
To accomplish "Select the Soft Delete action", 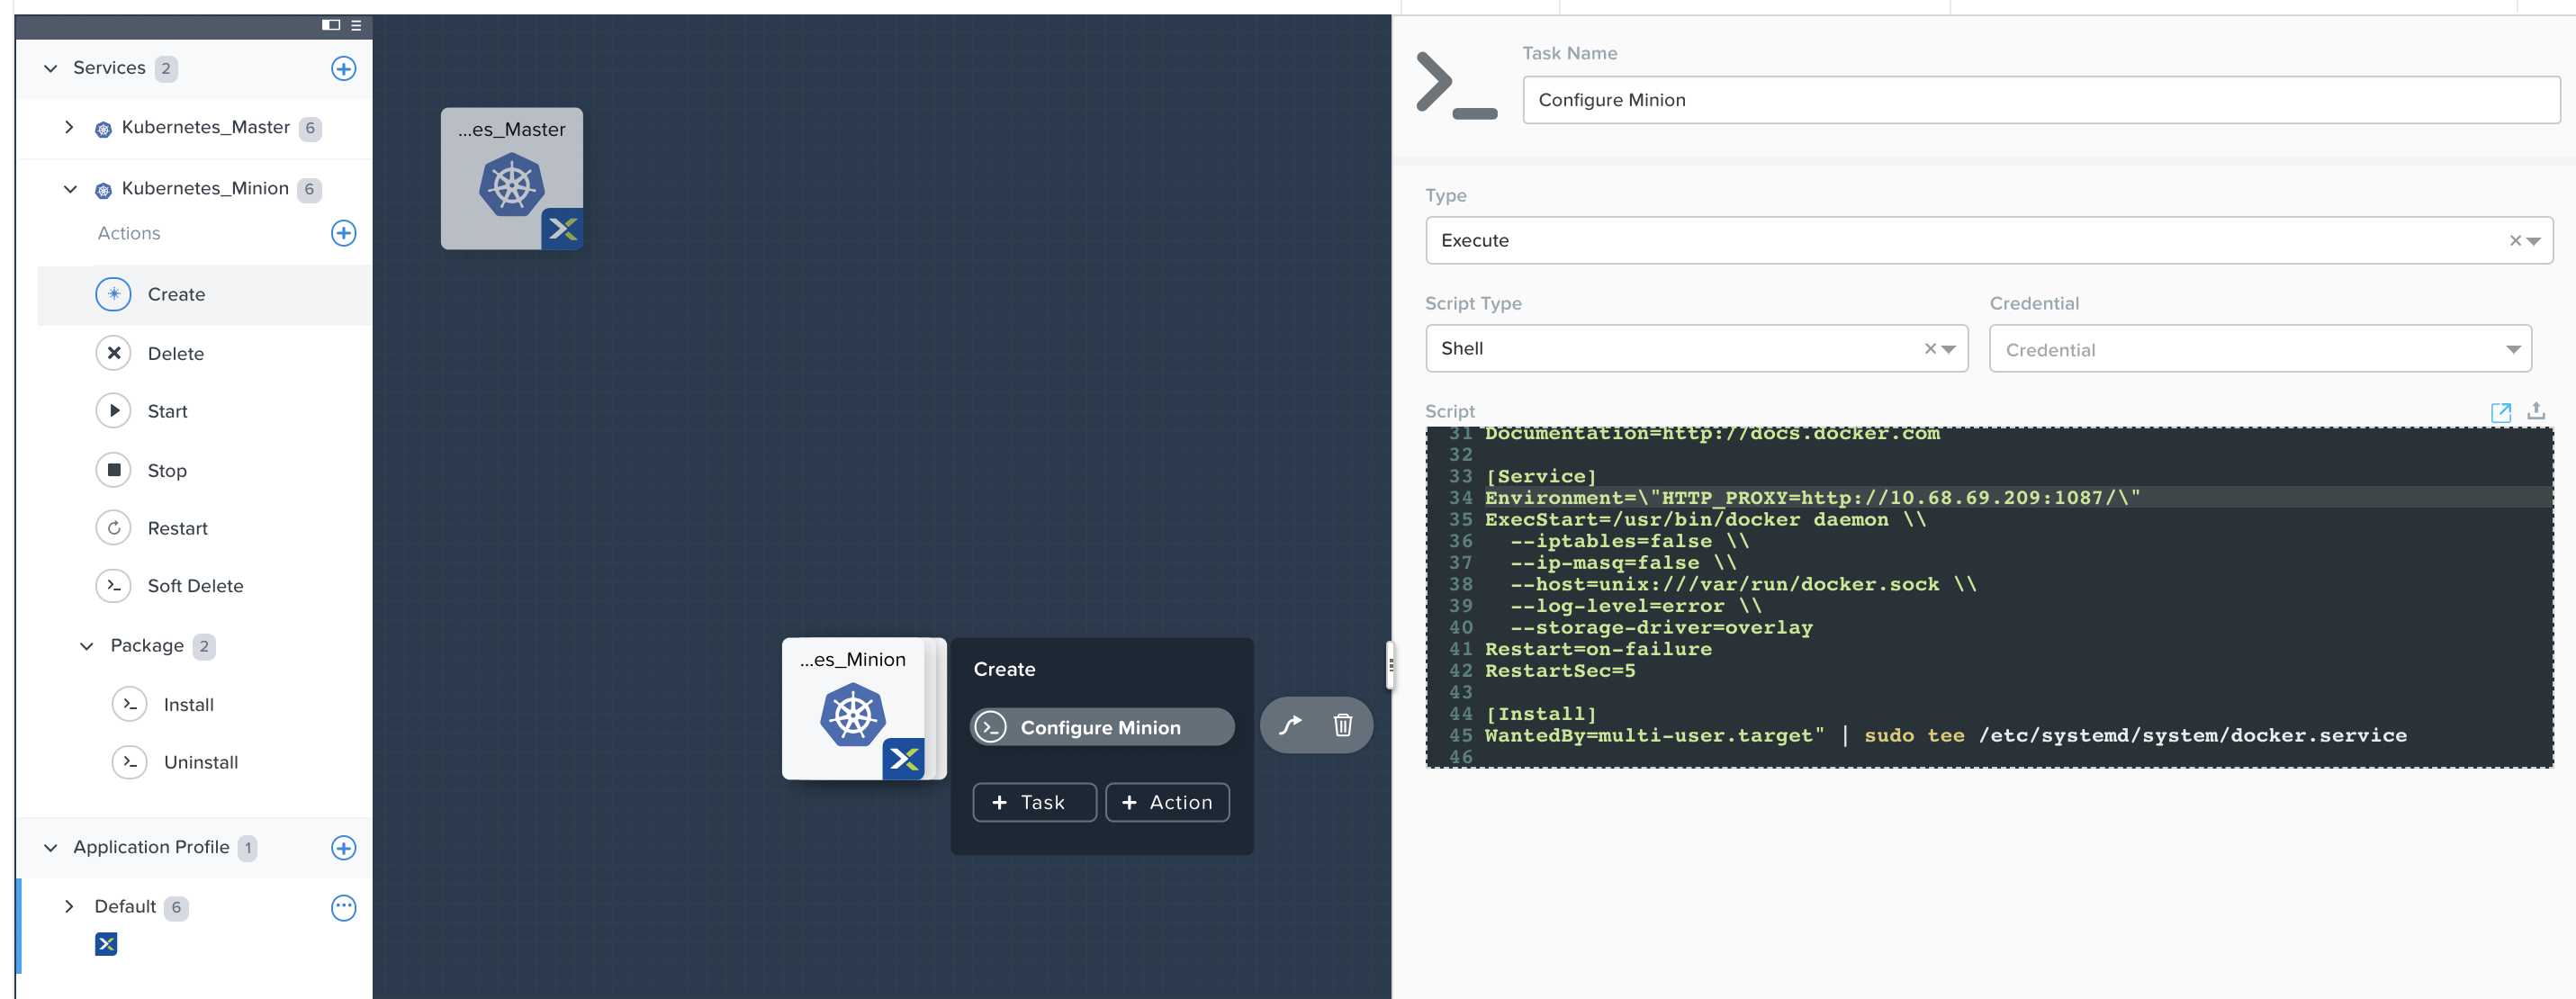I will tap(195, 586).
